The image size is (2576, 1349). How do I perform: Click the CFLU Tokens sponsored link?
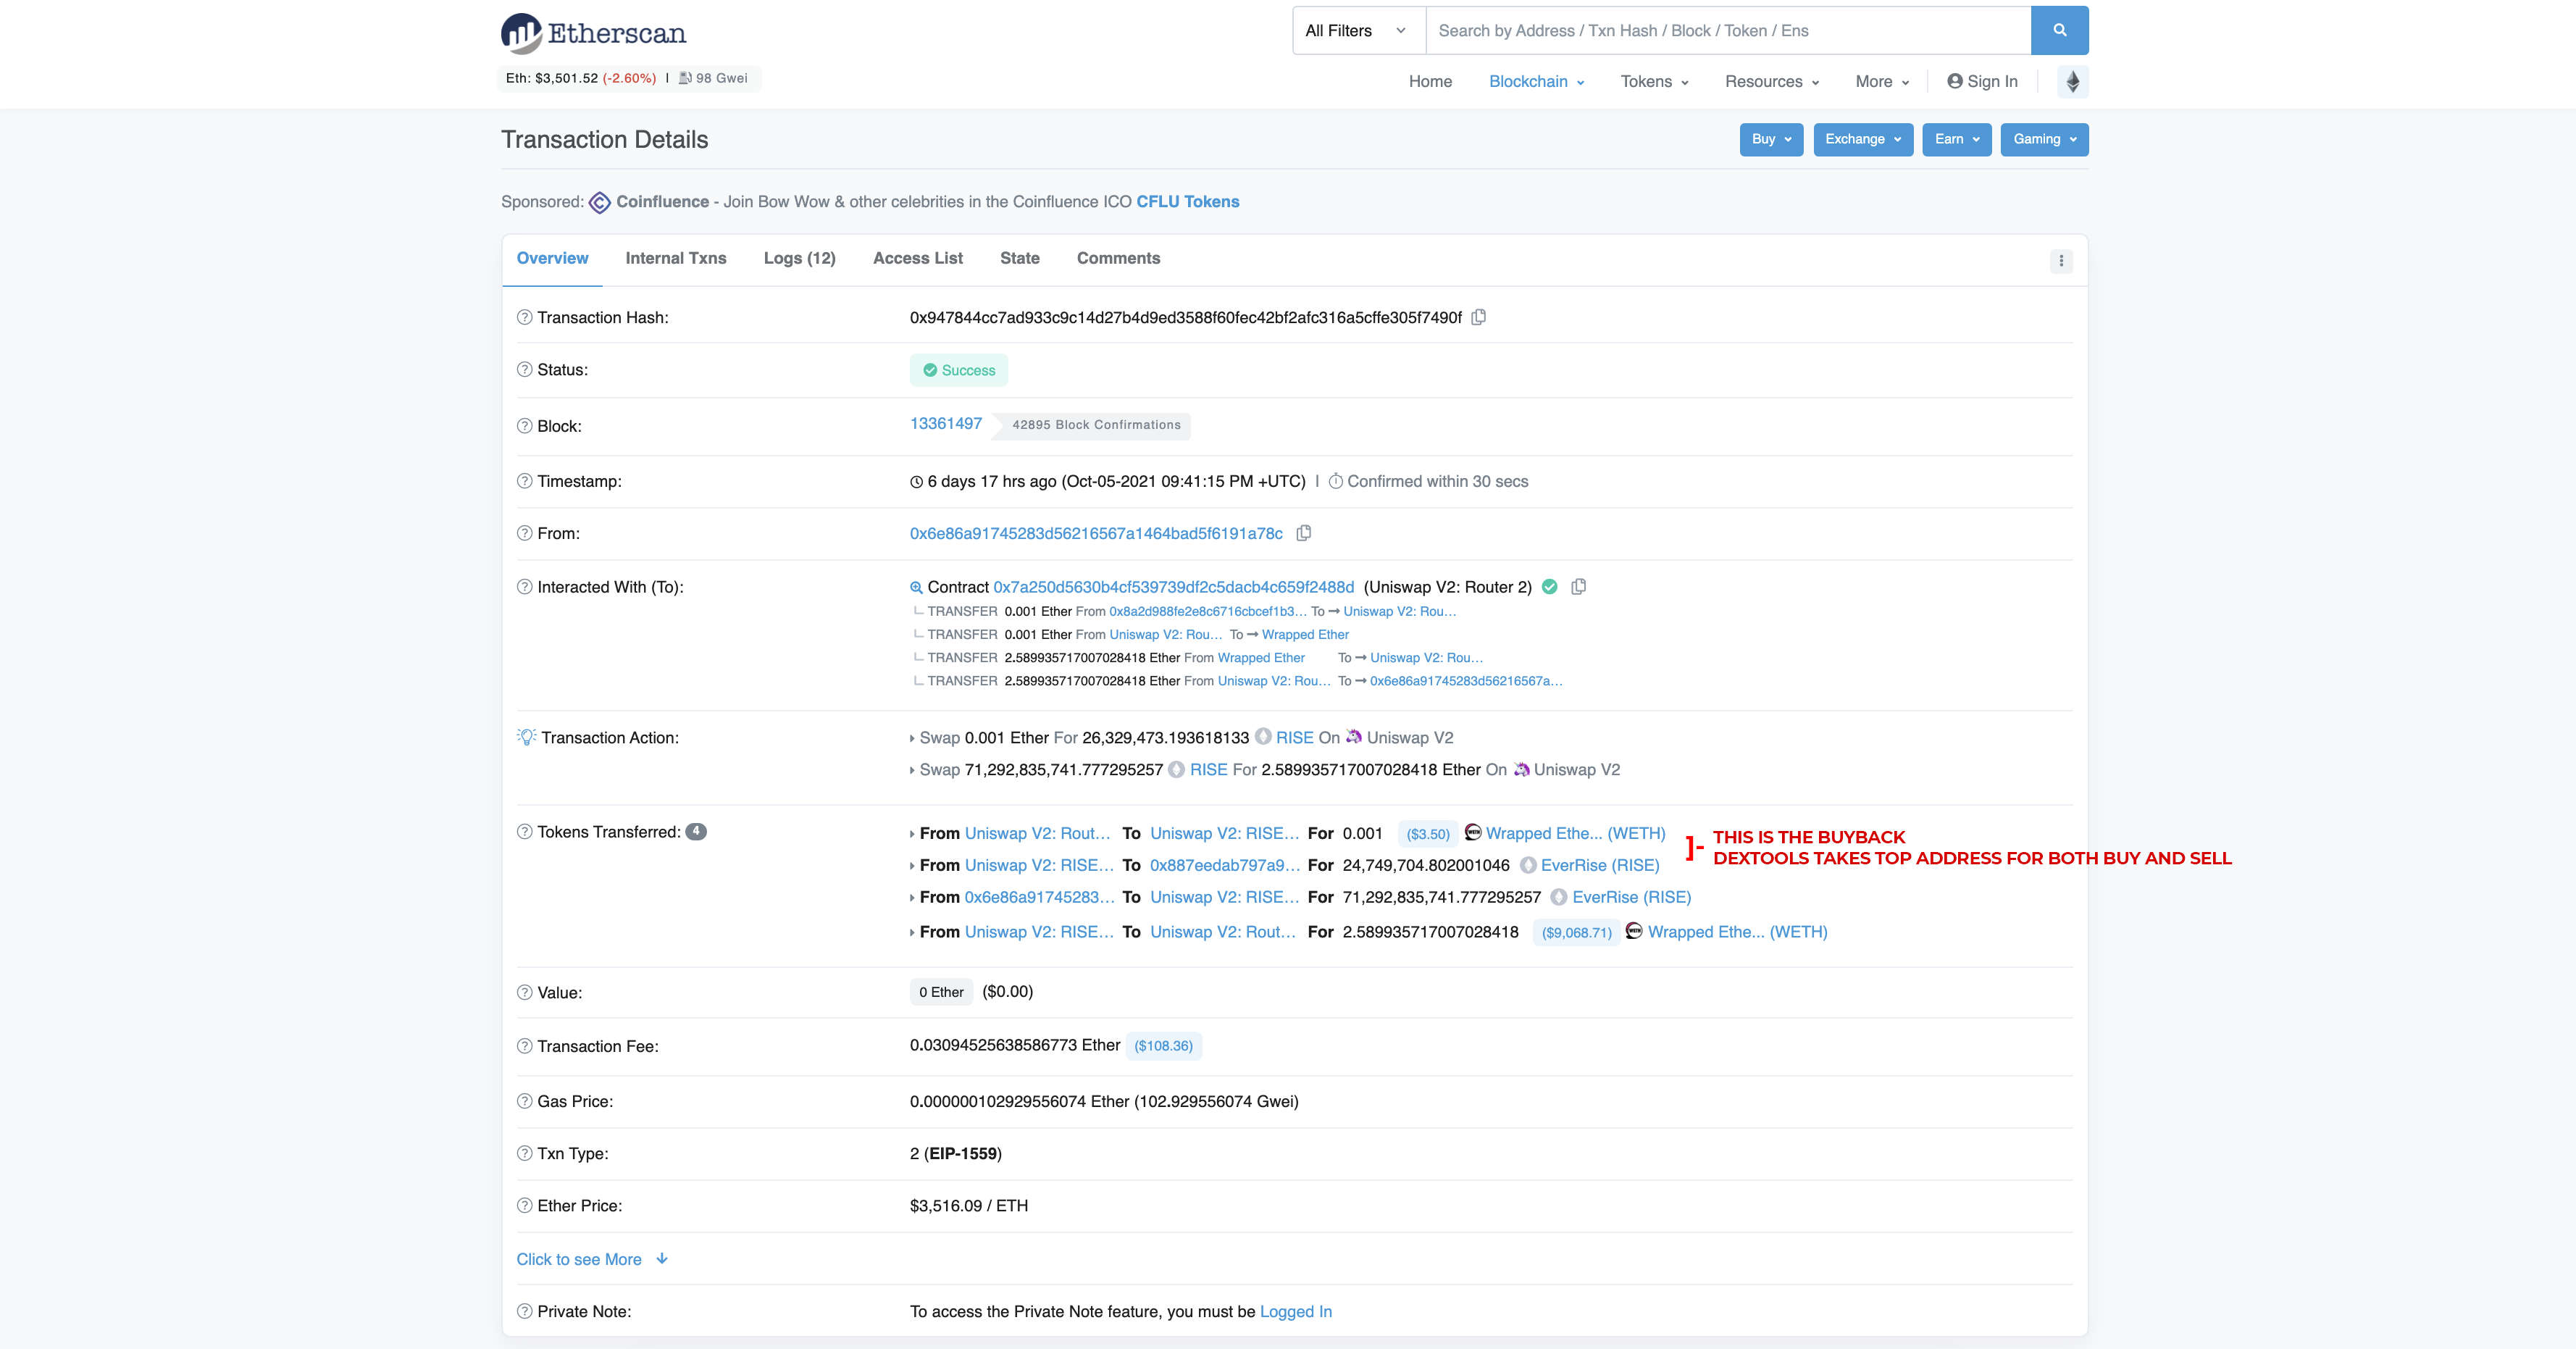[1187, 202]
